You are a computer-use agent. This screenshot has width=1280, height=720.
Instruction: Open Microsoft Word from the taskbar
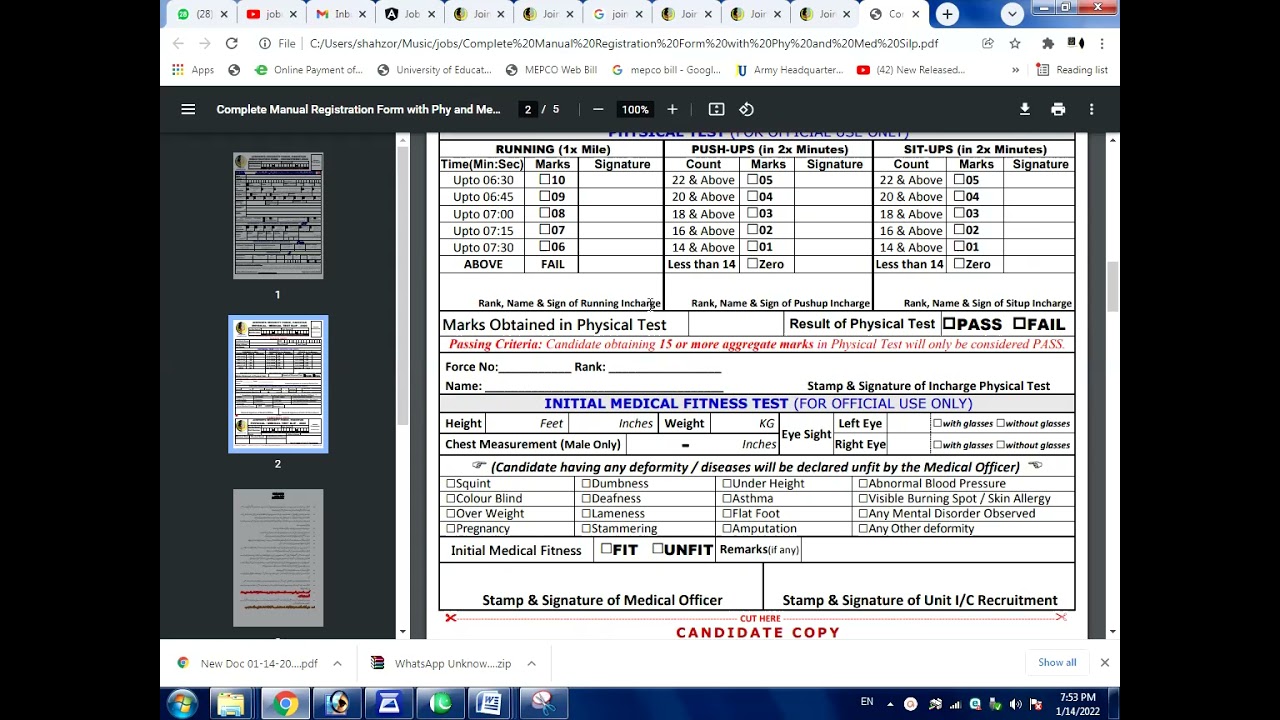pos(489,704)
